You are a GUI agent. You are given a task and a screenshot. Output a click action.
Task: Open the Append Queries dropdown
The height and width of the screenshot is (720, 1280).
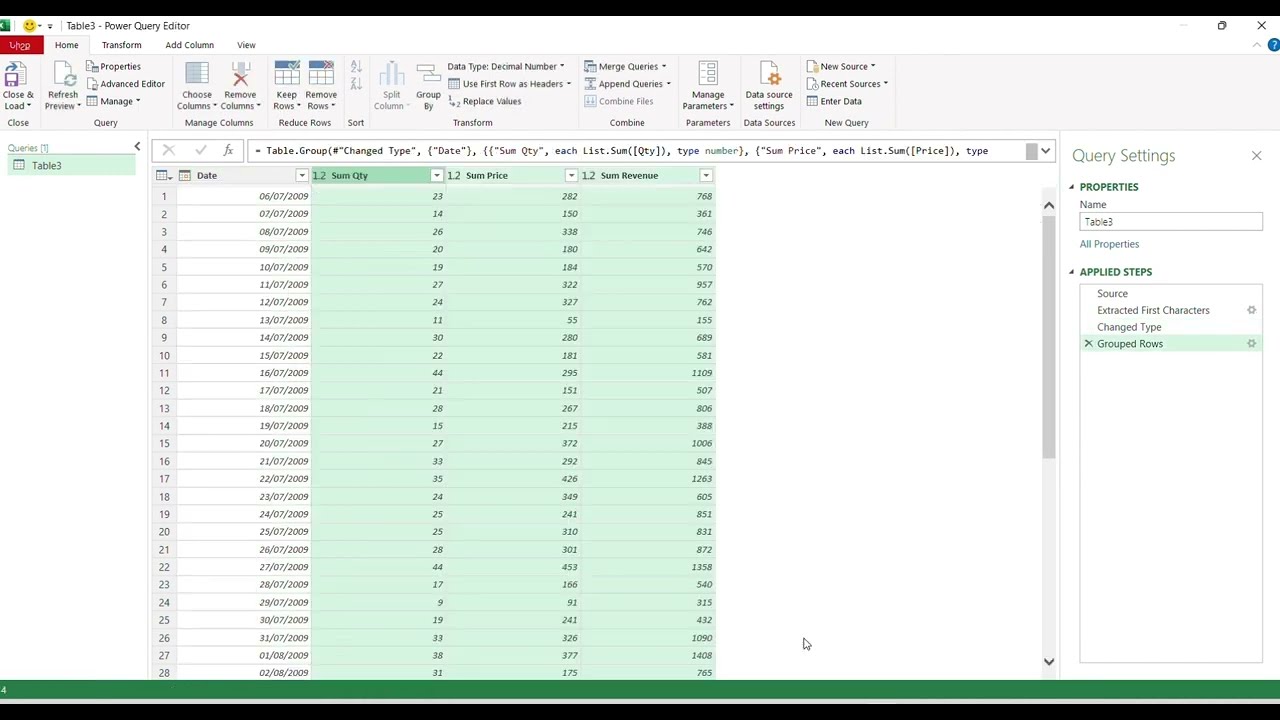tap(627, 84)
